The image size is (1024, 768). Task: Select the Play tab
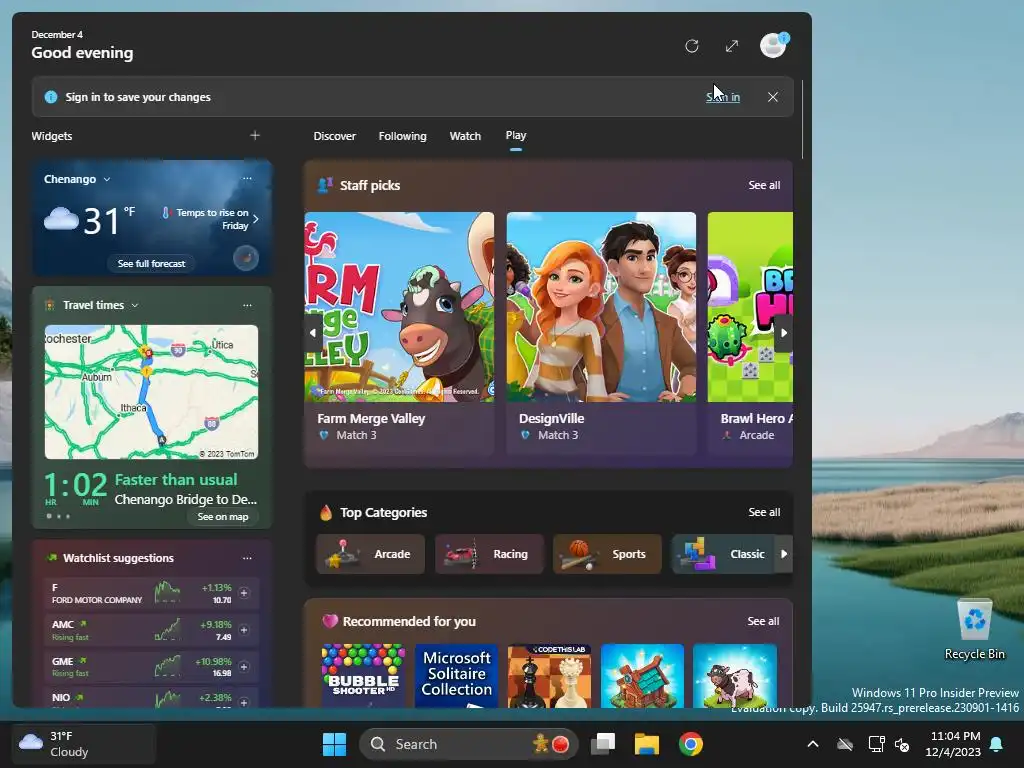click(515, 135)
